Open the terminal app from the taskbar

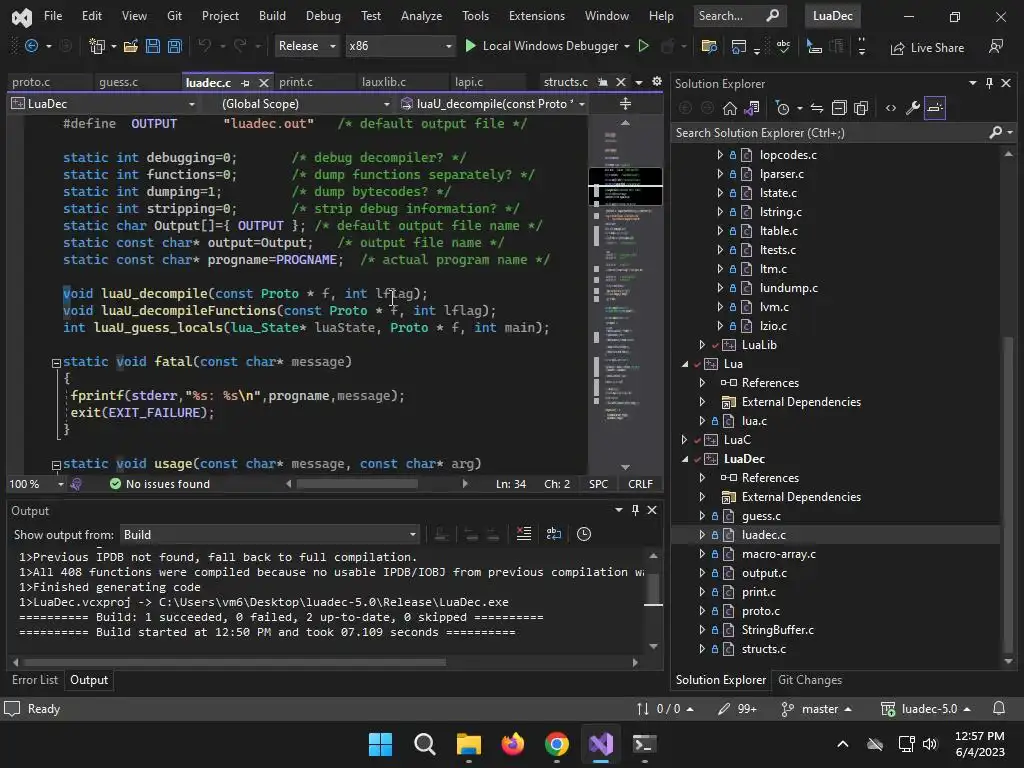[645, 744]
